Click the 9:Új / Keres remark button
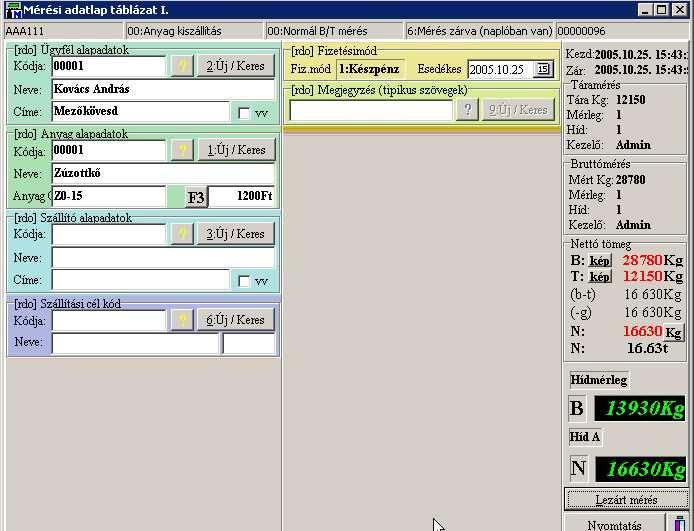Image resolution: width=694 pixels, height=531 pixels. click(518, 109)
